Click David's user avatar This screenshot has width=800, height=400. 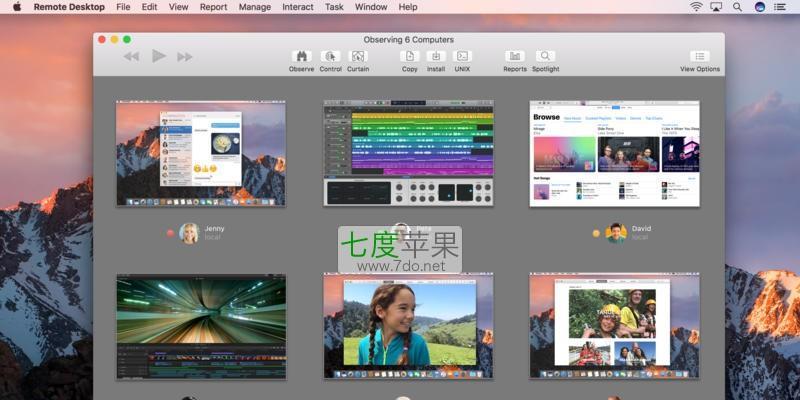tap(616, 233)
